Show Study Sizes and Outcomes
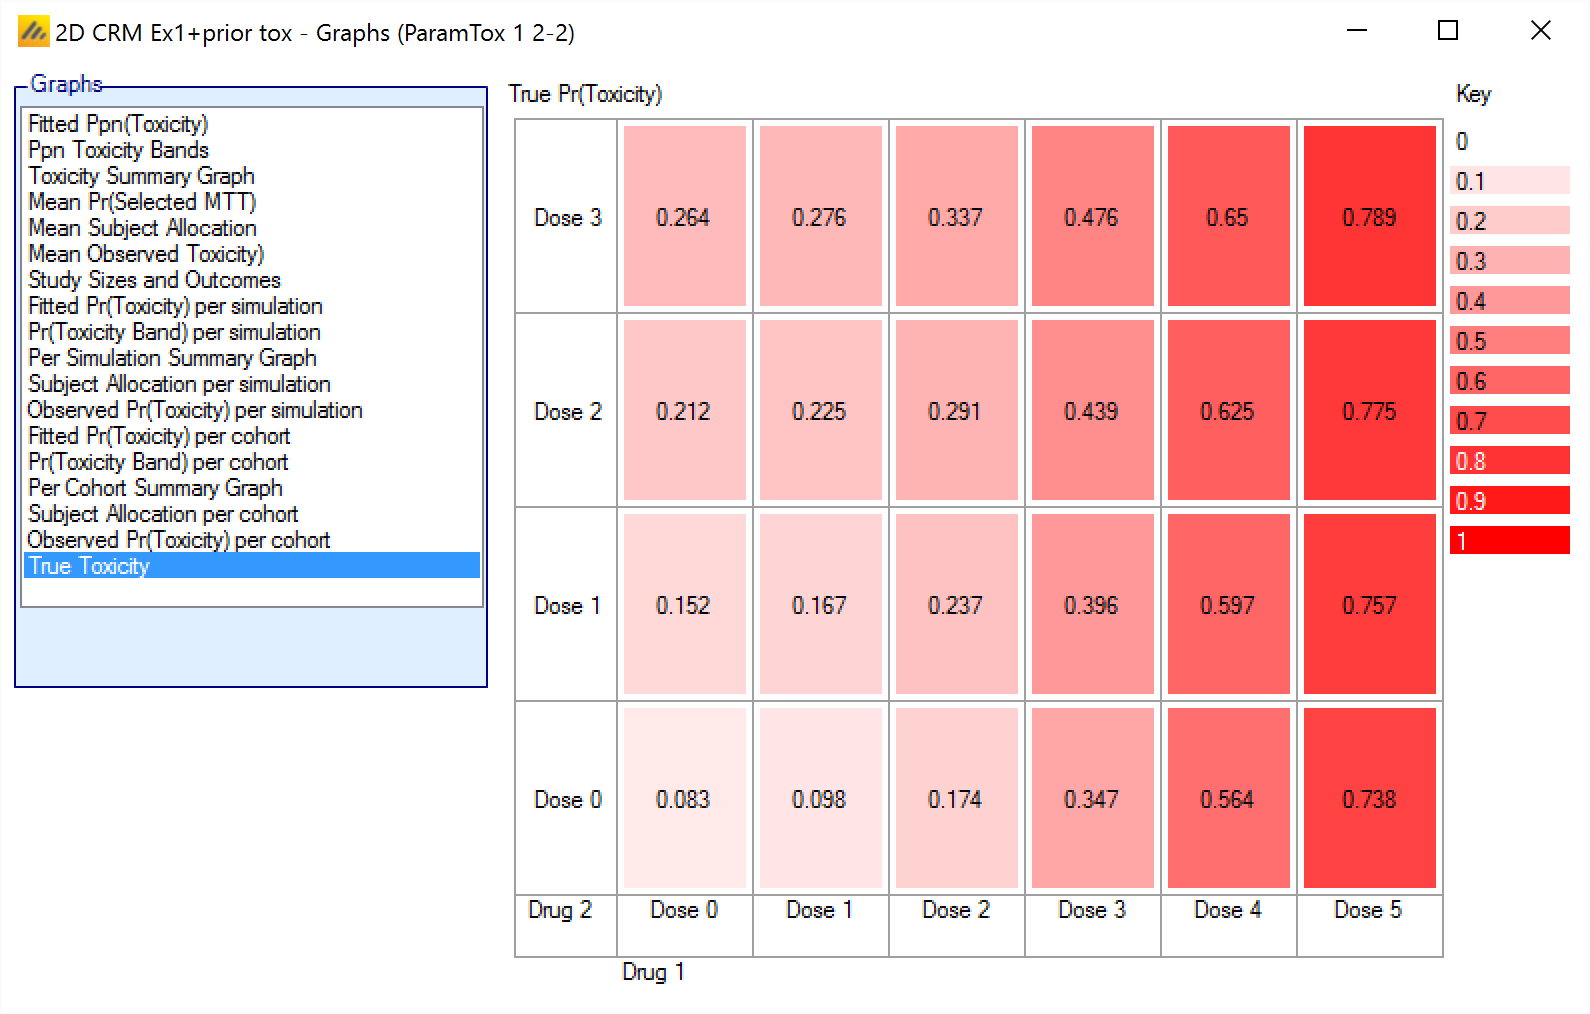This screenshot has height=1014, width=1590. point(154,280)
